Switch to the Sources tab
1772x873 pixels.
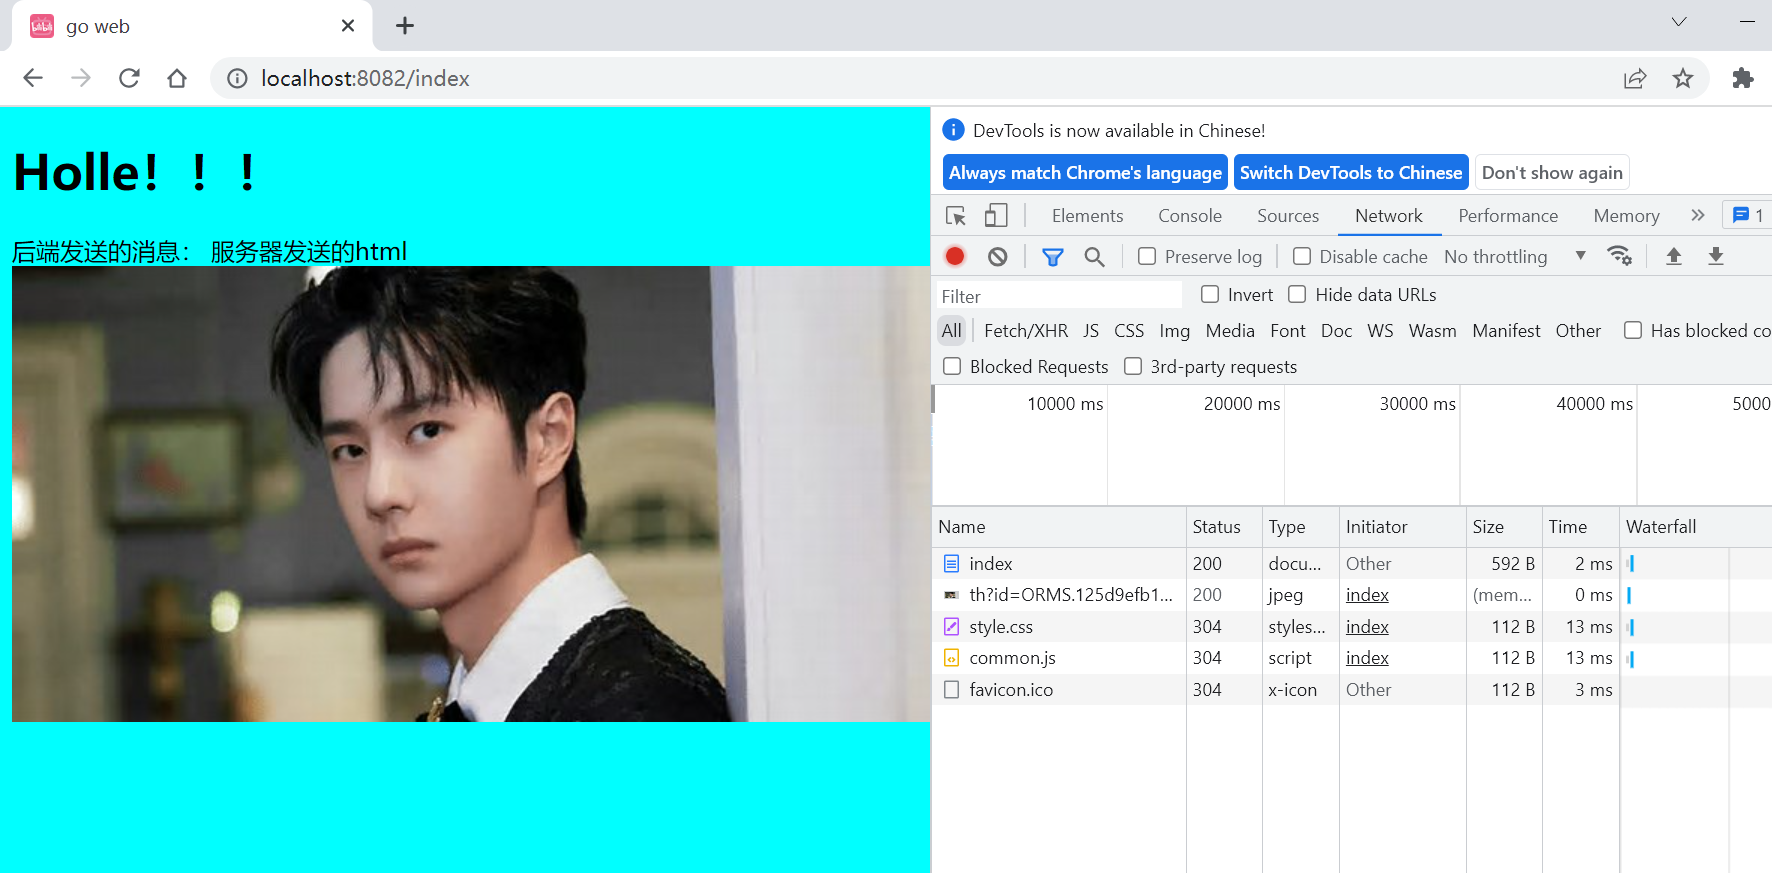(x=1288, y=216)
